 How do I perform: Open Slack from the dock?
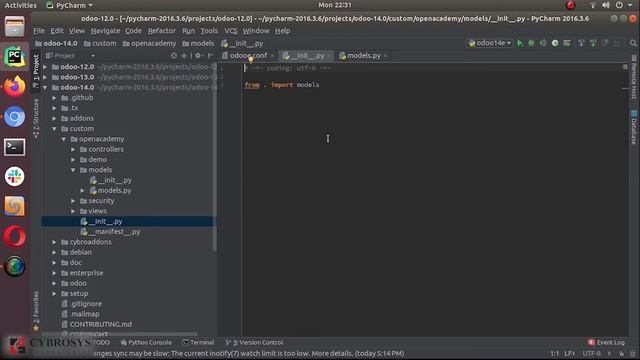(x=14, y=176)
